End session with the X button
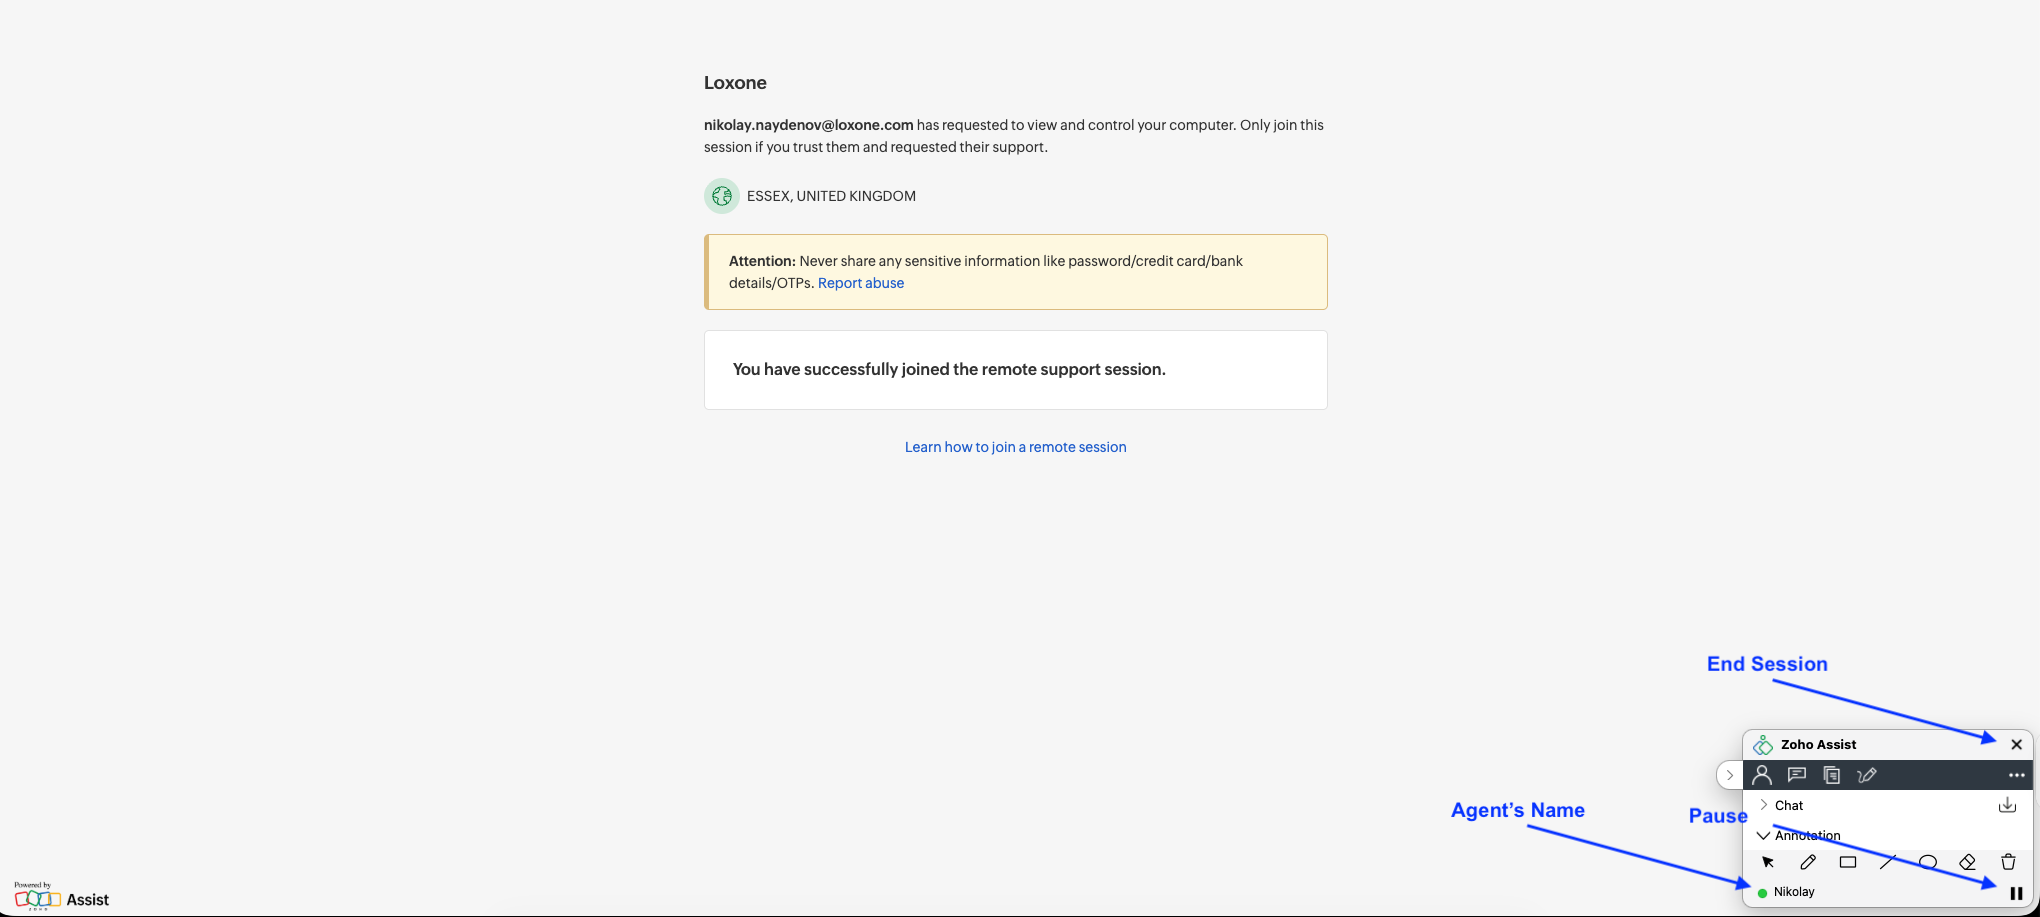 pyautogui.click(x=2016, y=744)
